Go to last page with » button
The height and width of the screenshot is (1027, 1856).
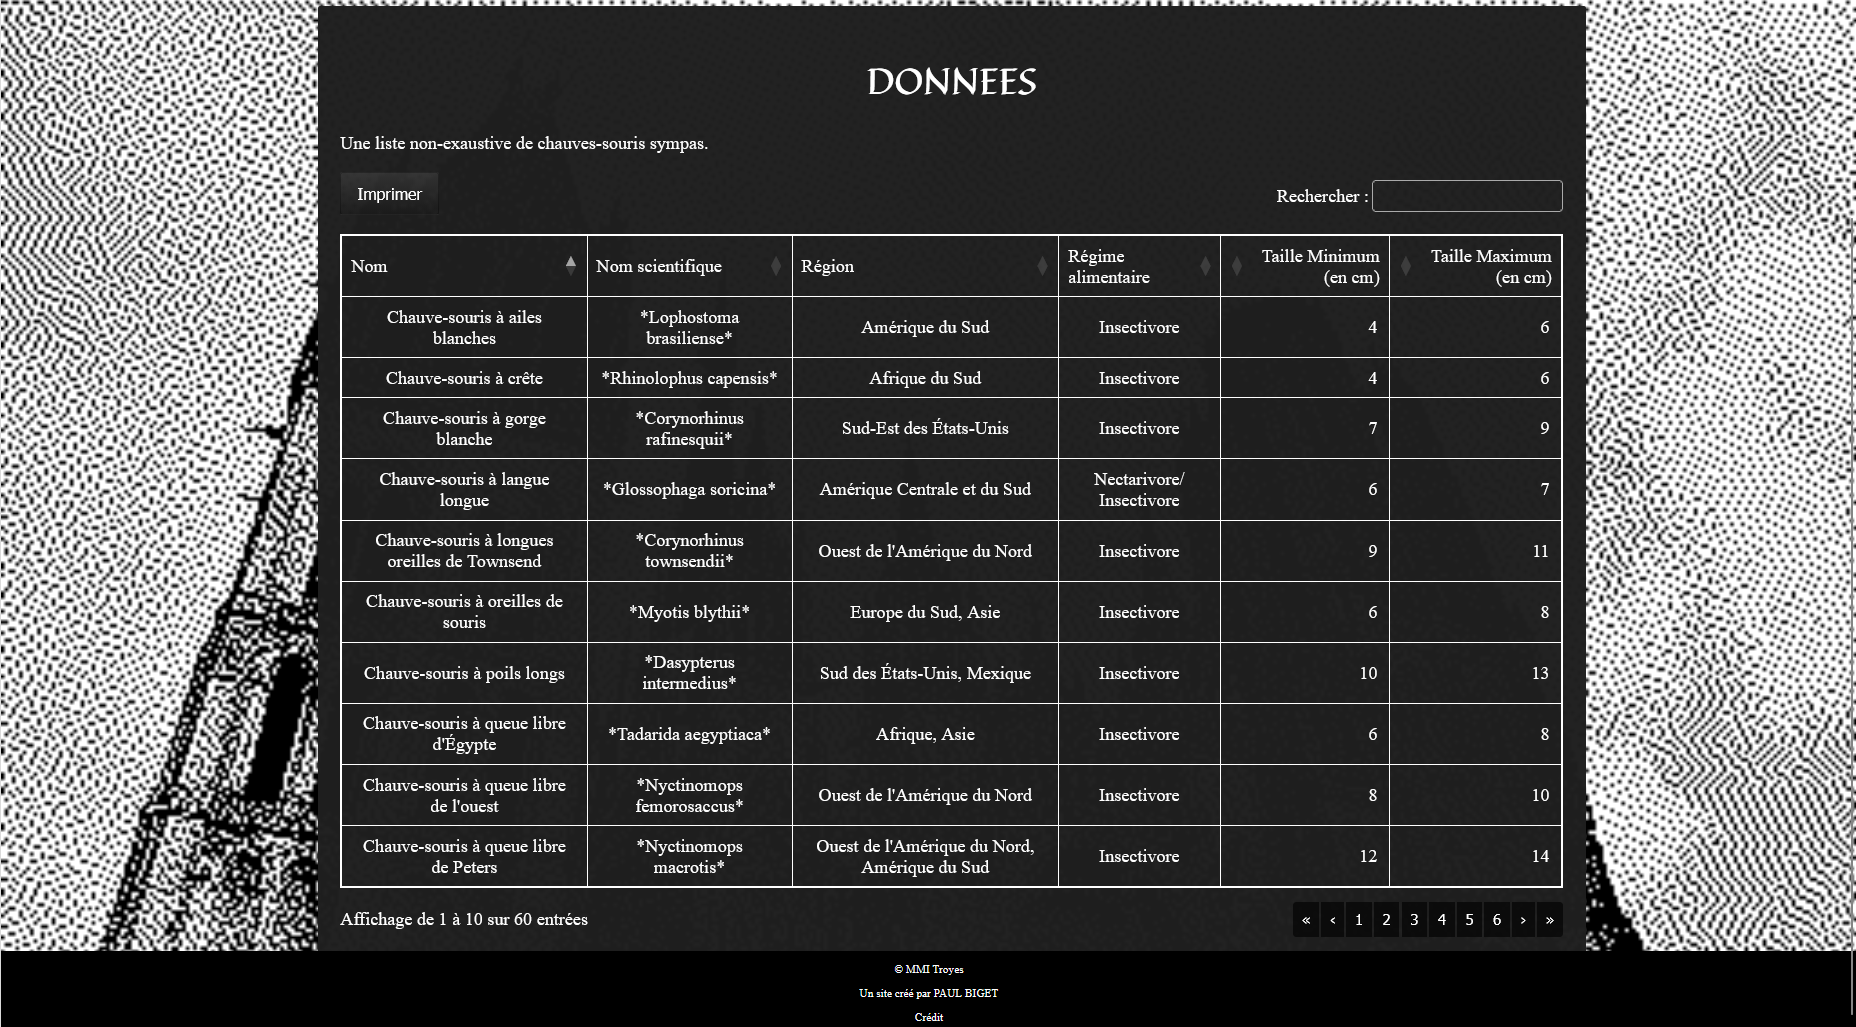[x=1550, y=920]
